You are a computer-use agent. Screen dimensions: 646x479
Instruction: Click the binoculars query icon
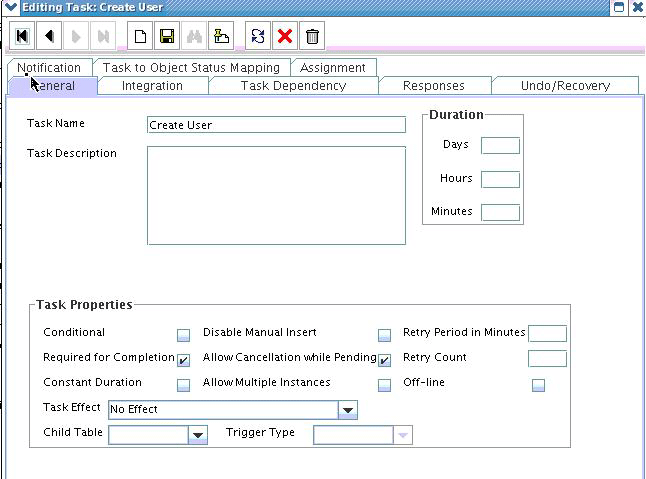click(194, 36)
